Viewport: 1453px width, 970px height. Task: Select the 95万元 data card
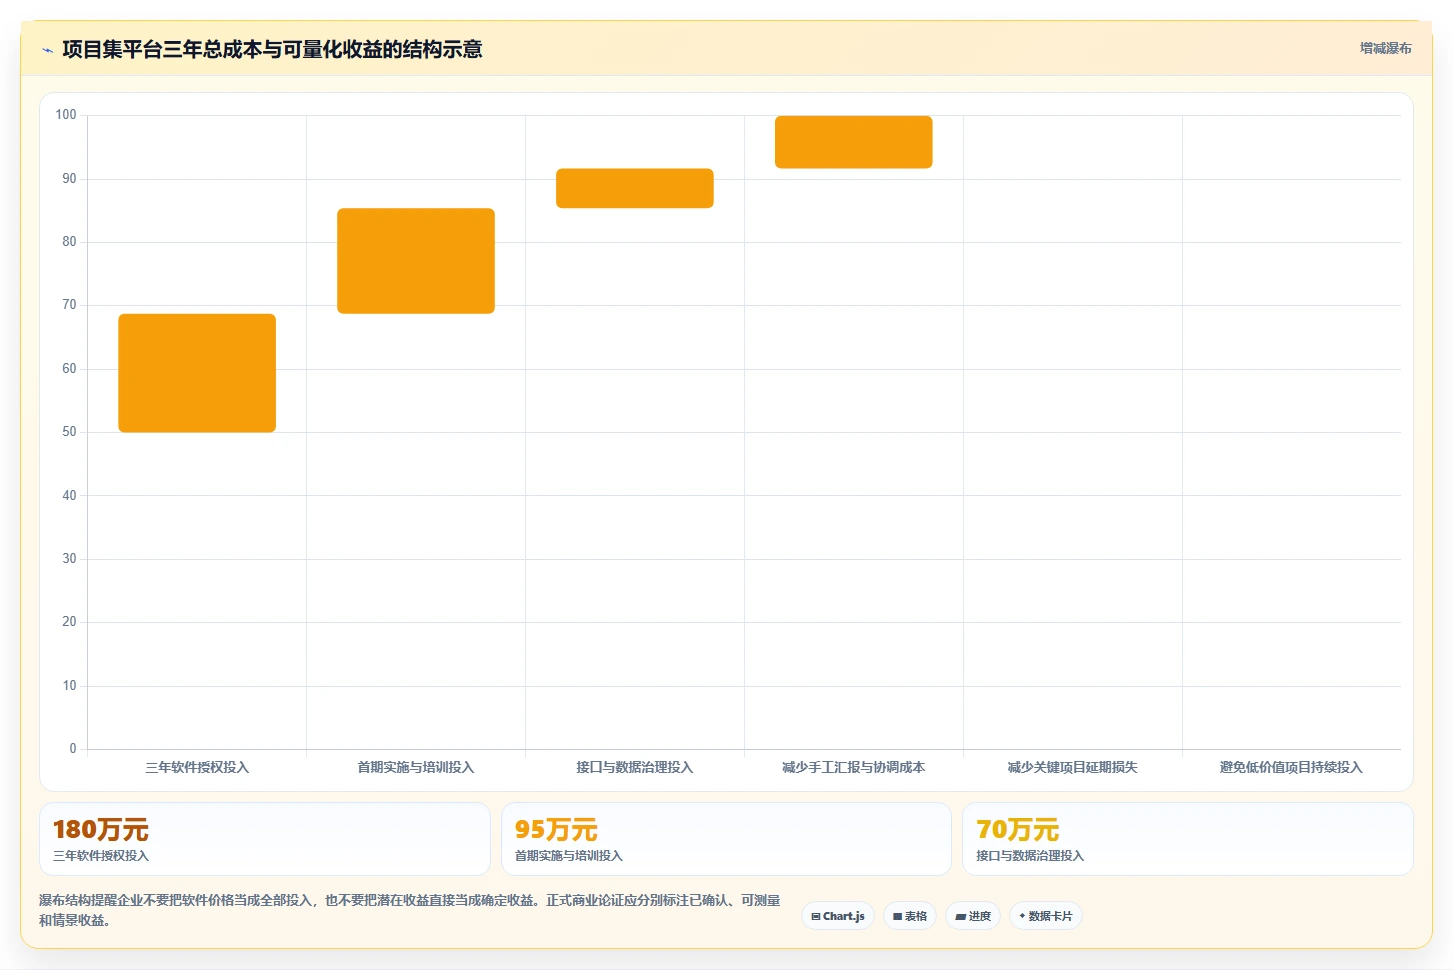tap(726, 839)
